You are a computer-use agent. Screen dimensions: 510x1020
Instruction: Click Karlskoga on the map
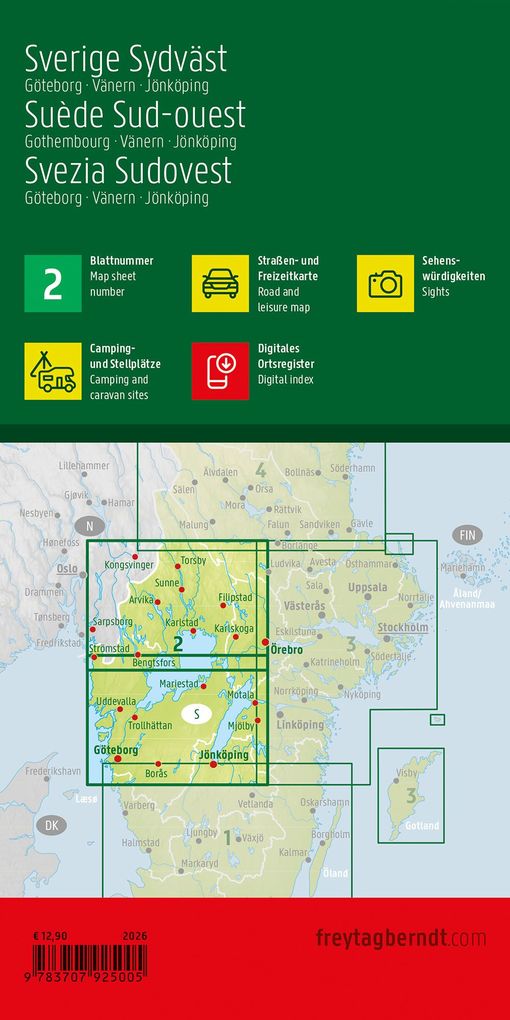(x=234, y=629)
